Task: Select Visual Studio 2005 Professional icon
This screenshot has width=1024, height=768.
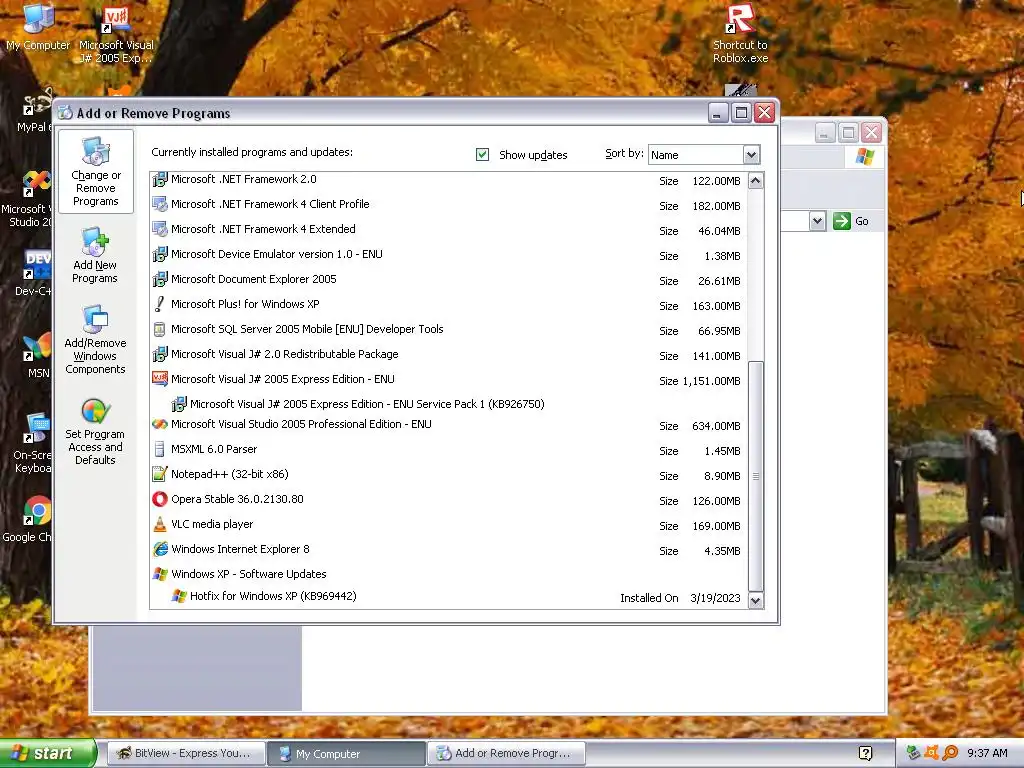Action: tap(159, 424)
